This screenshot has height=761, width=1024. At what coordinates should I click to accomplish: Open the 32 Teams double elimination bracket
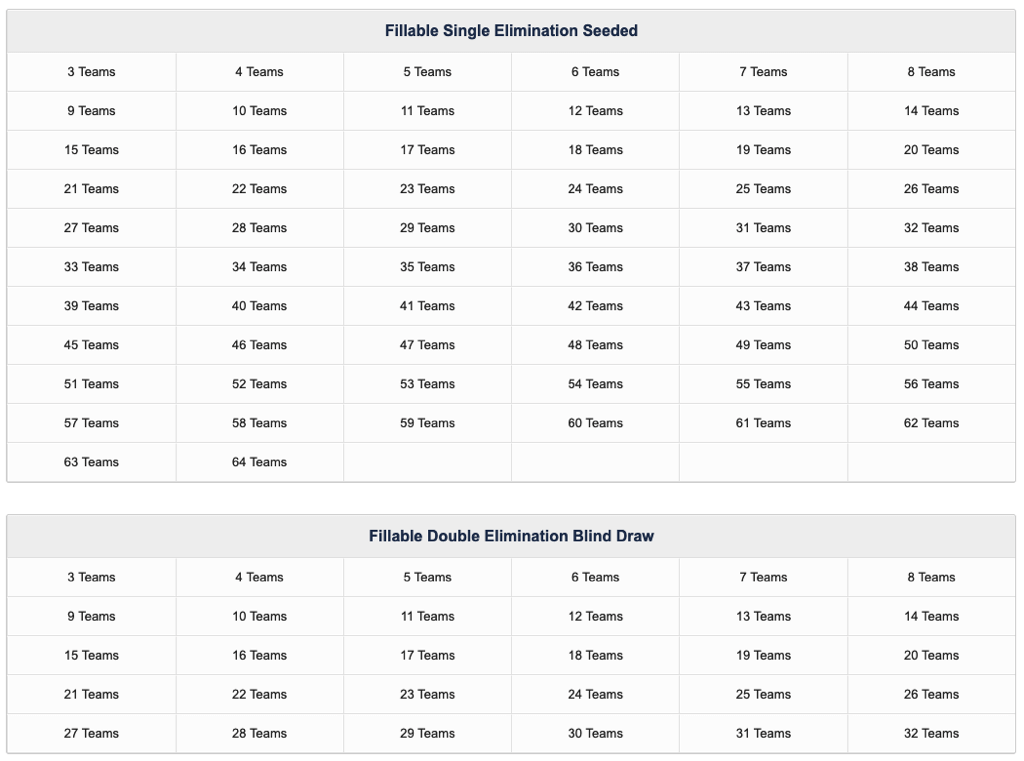point(931,733)
